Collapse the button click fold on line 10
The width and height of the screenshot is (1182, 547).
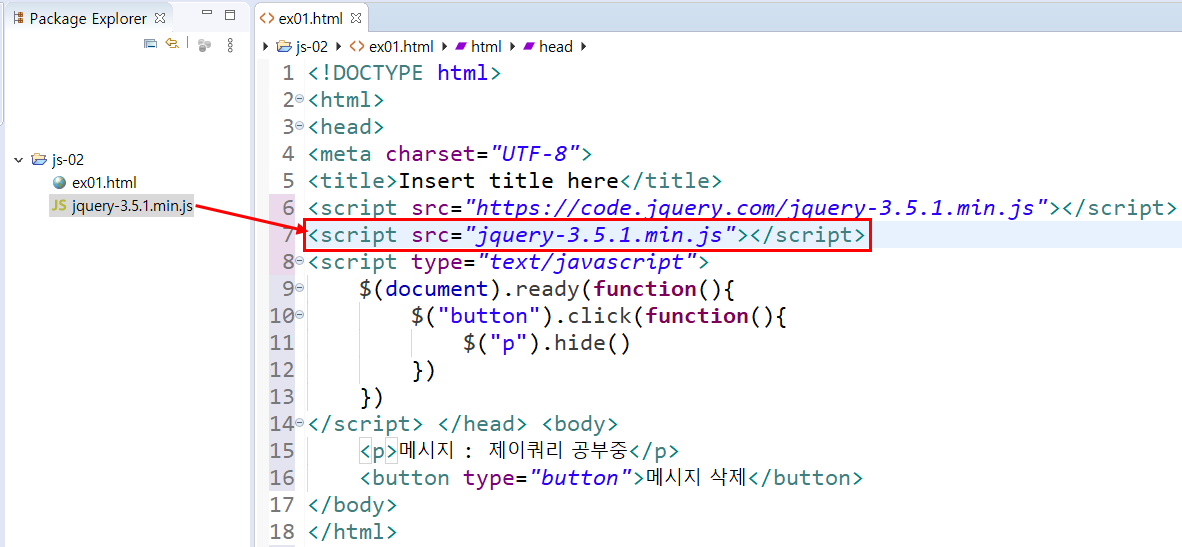(299, 314)
